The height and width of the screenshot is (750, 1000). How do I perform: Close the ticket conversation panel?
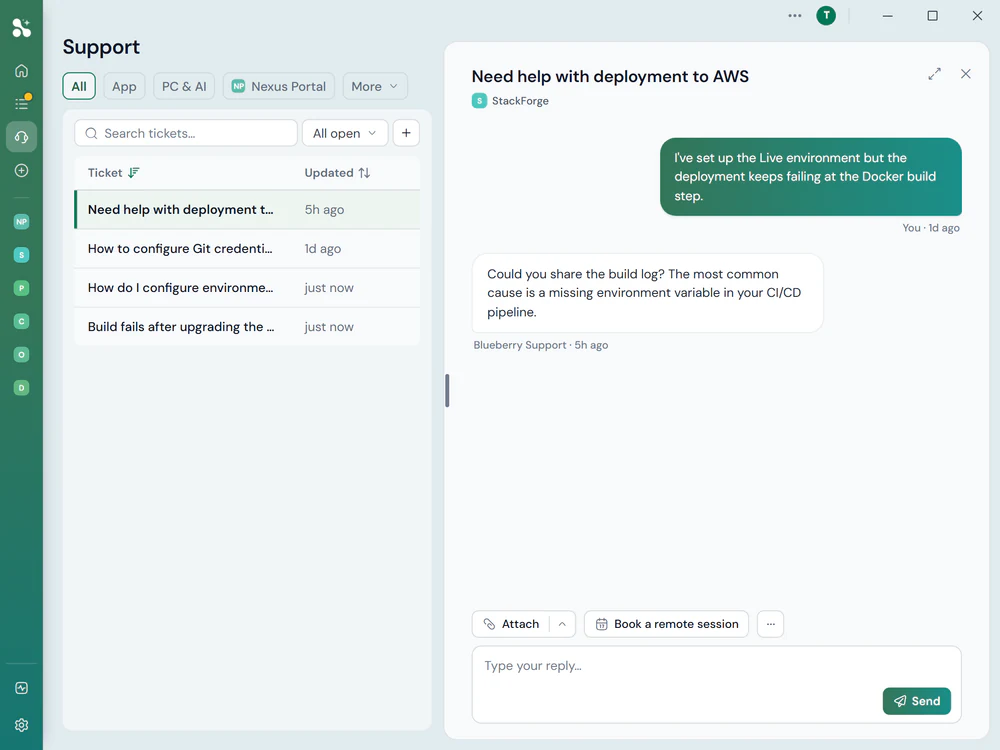click(x=966, y=74)
